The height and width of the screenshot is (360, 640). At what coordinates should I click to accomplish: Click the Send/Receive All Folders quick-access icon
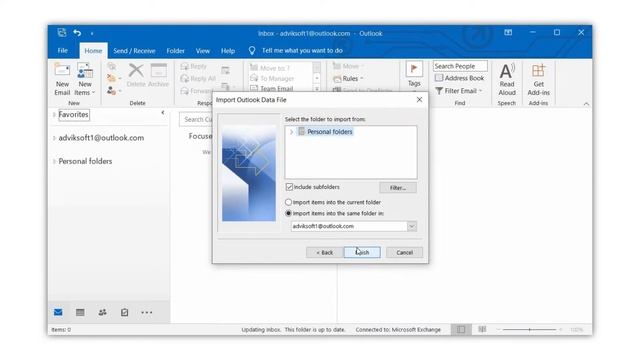(62, 33)
